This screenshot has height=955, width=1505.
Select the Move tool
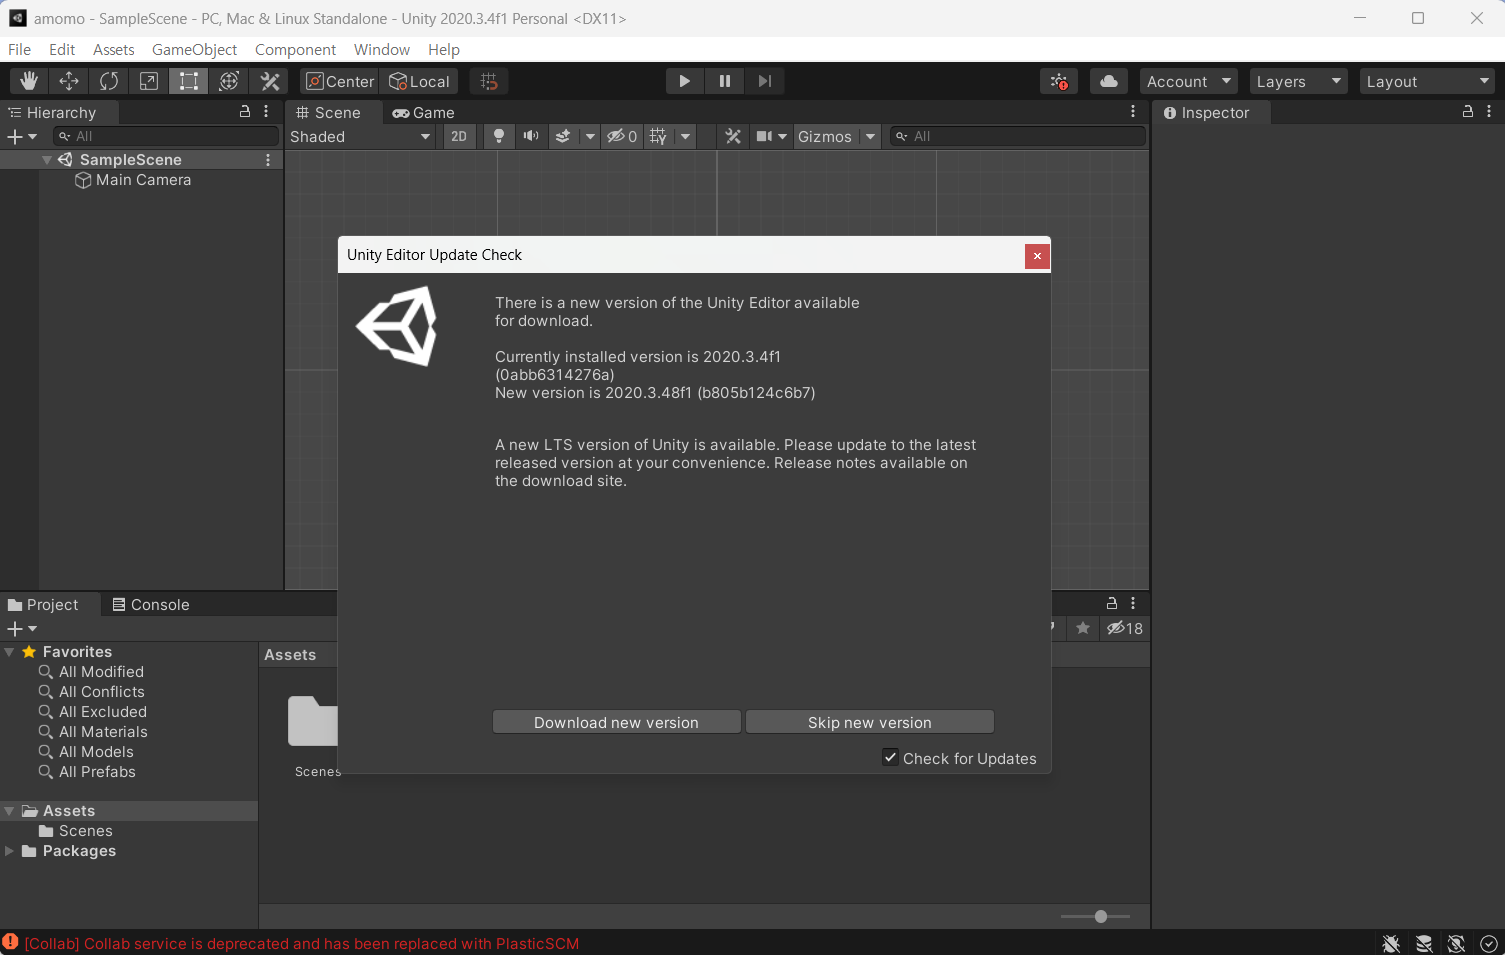click(69, 81)
